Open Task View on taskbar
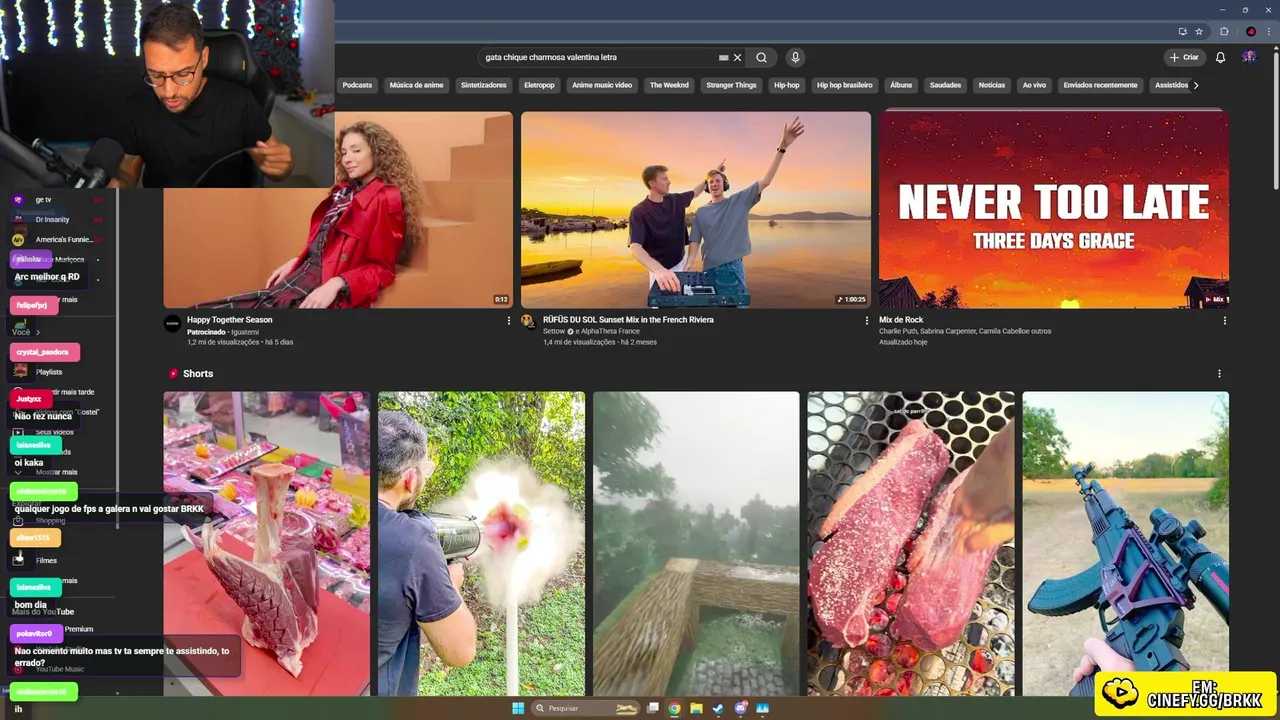Viewport: 1280px width, 720px height. [653, 708]
